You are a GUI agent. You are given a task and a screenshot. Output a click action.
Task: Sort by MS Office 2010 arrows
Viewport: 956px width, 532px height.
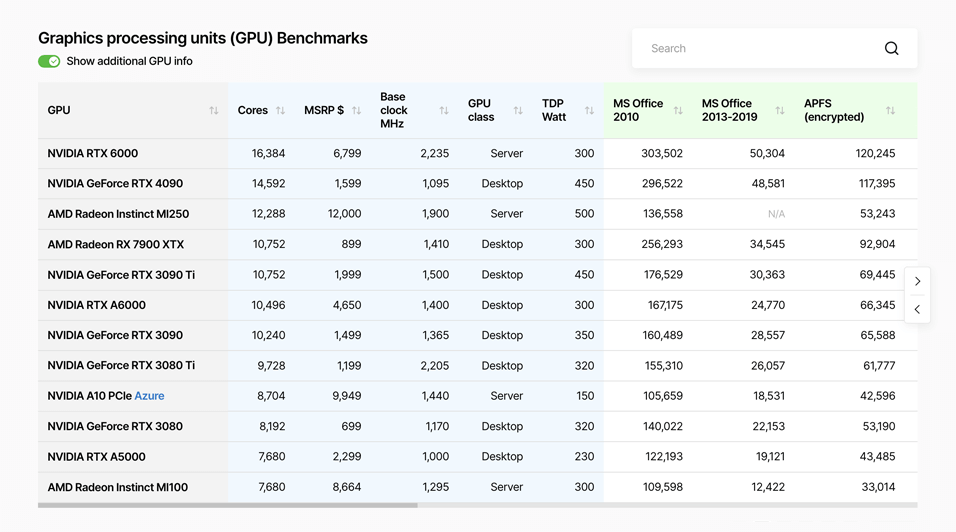coord(678,110)
